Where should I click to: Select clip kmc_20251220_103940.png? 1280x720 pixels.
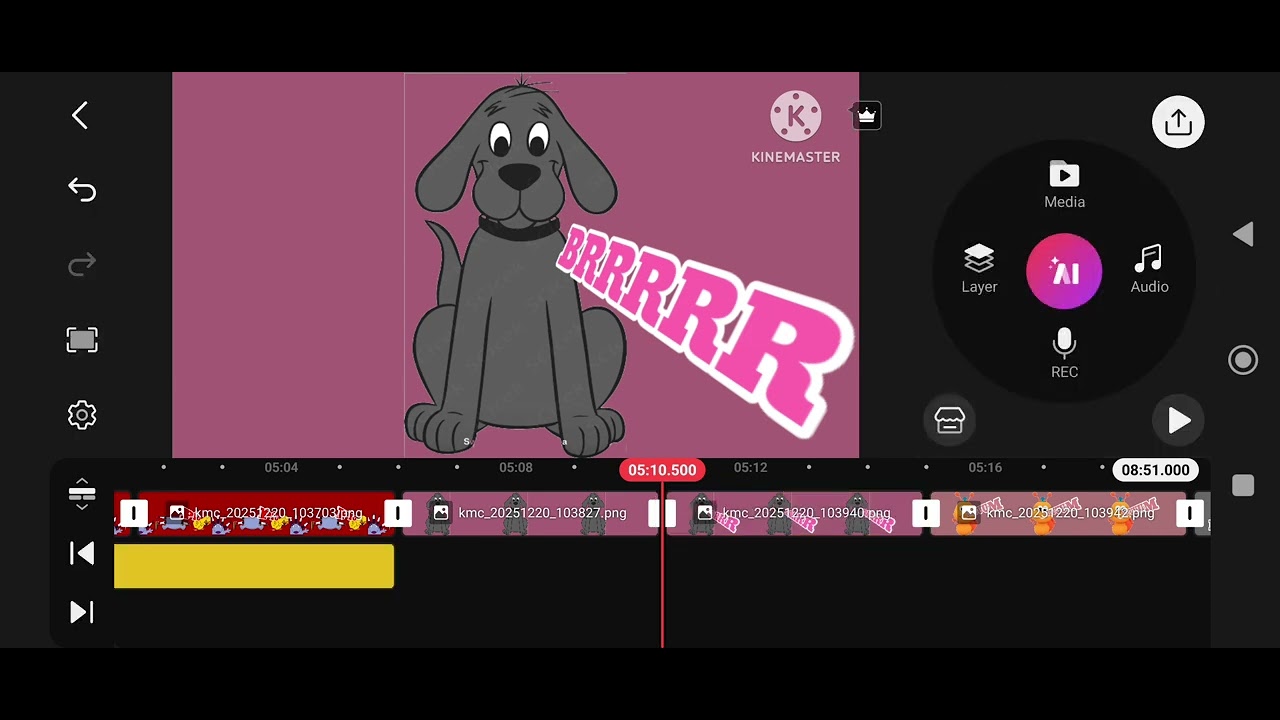click(795, 514)
